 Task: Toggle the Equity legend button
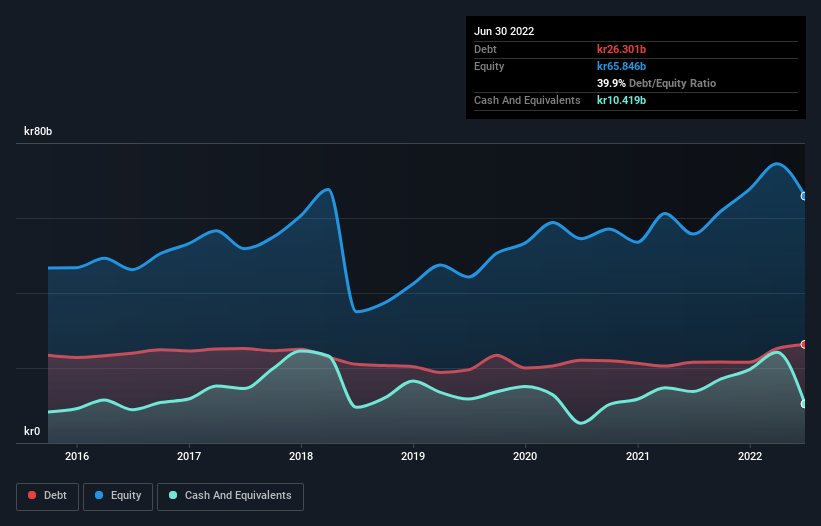click(x=118, y=496)
